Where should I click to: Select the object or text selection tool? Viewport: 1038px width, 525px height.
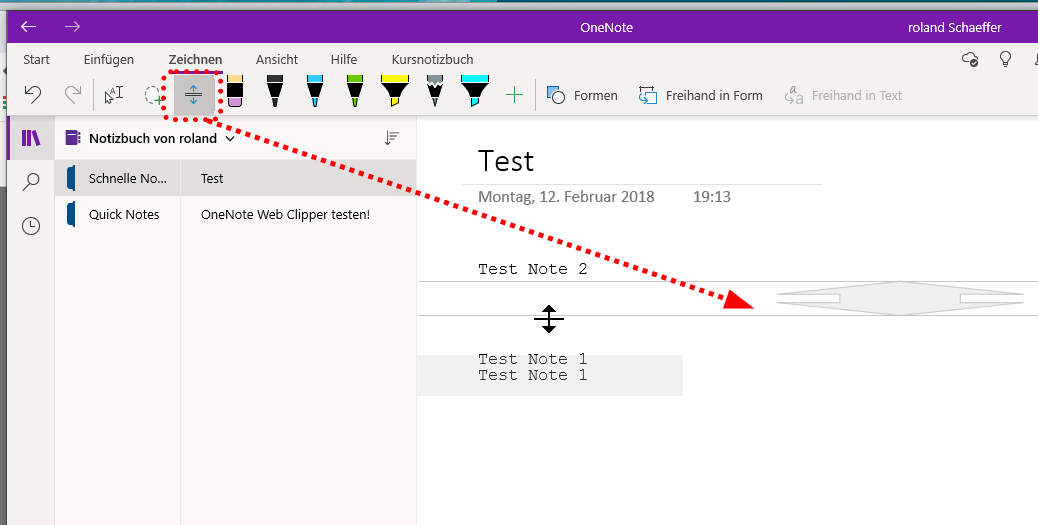[114, 95]
